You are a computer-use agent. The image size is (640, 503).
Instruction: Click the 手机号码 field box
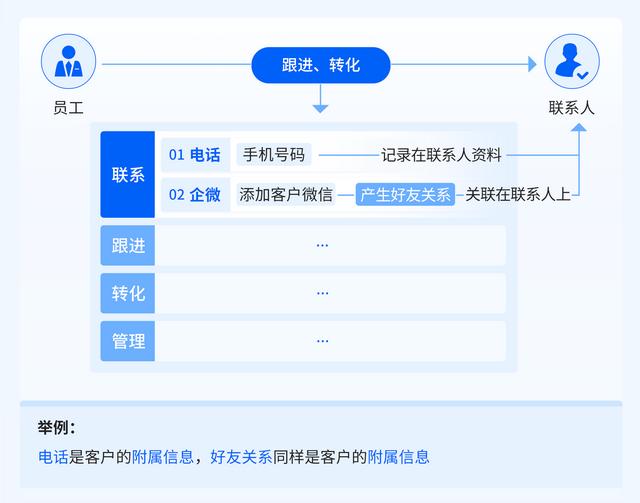274,155
